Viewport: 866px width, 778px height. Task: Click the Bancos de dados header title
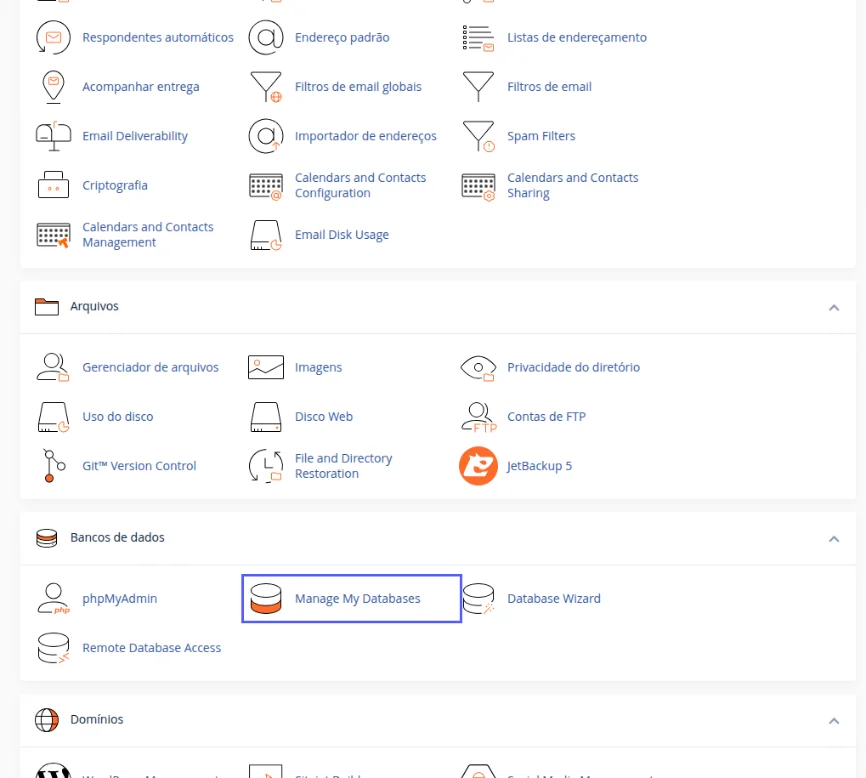tap(117, 537)
